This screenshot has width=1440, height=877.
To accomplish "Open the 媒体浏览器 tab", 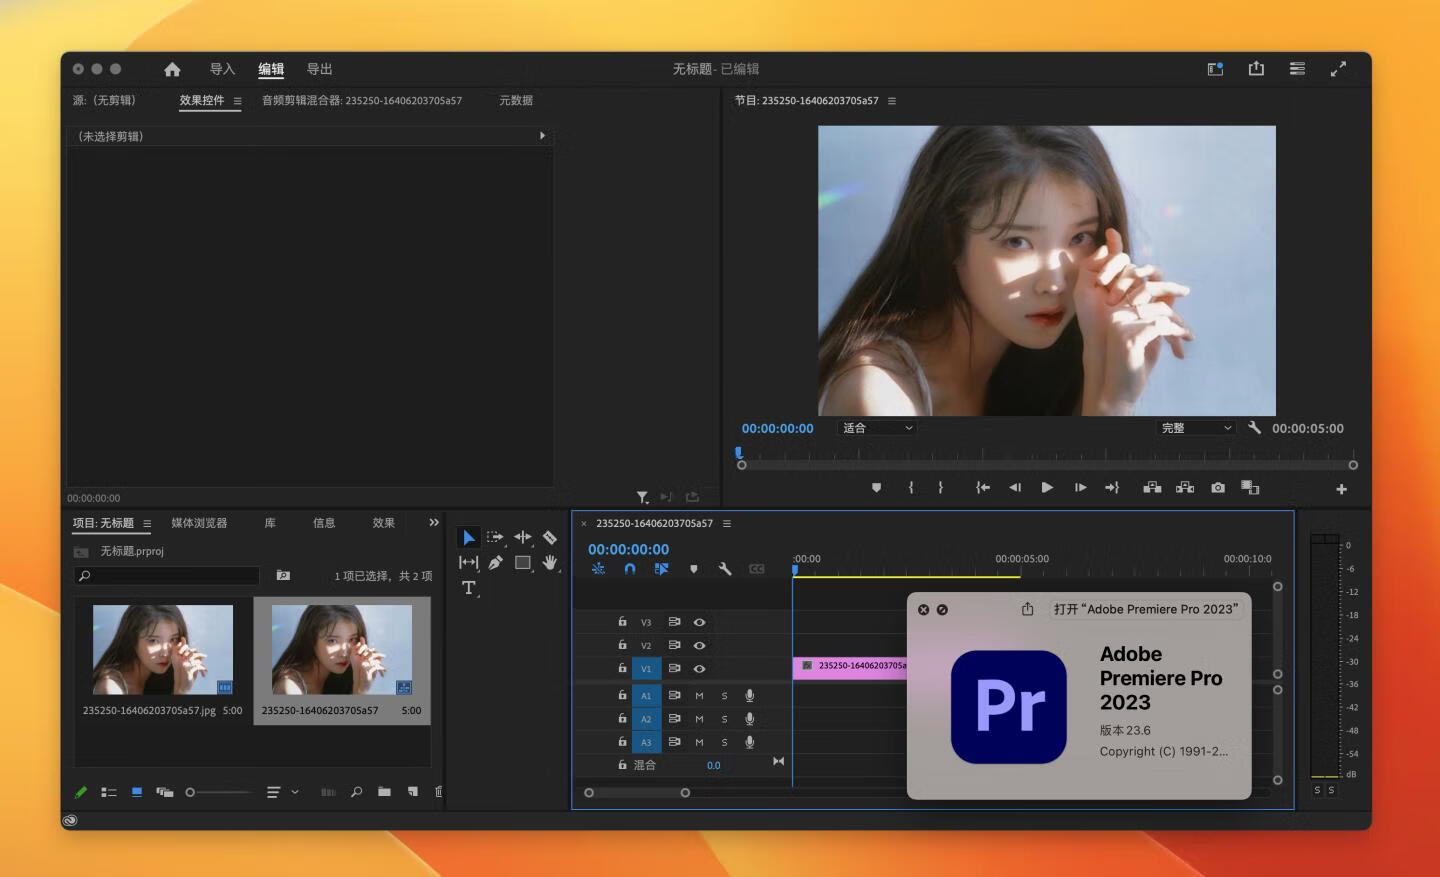I will 199,523.
